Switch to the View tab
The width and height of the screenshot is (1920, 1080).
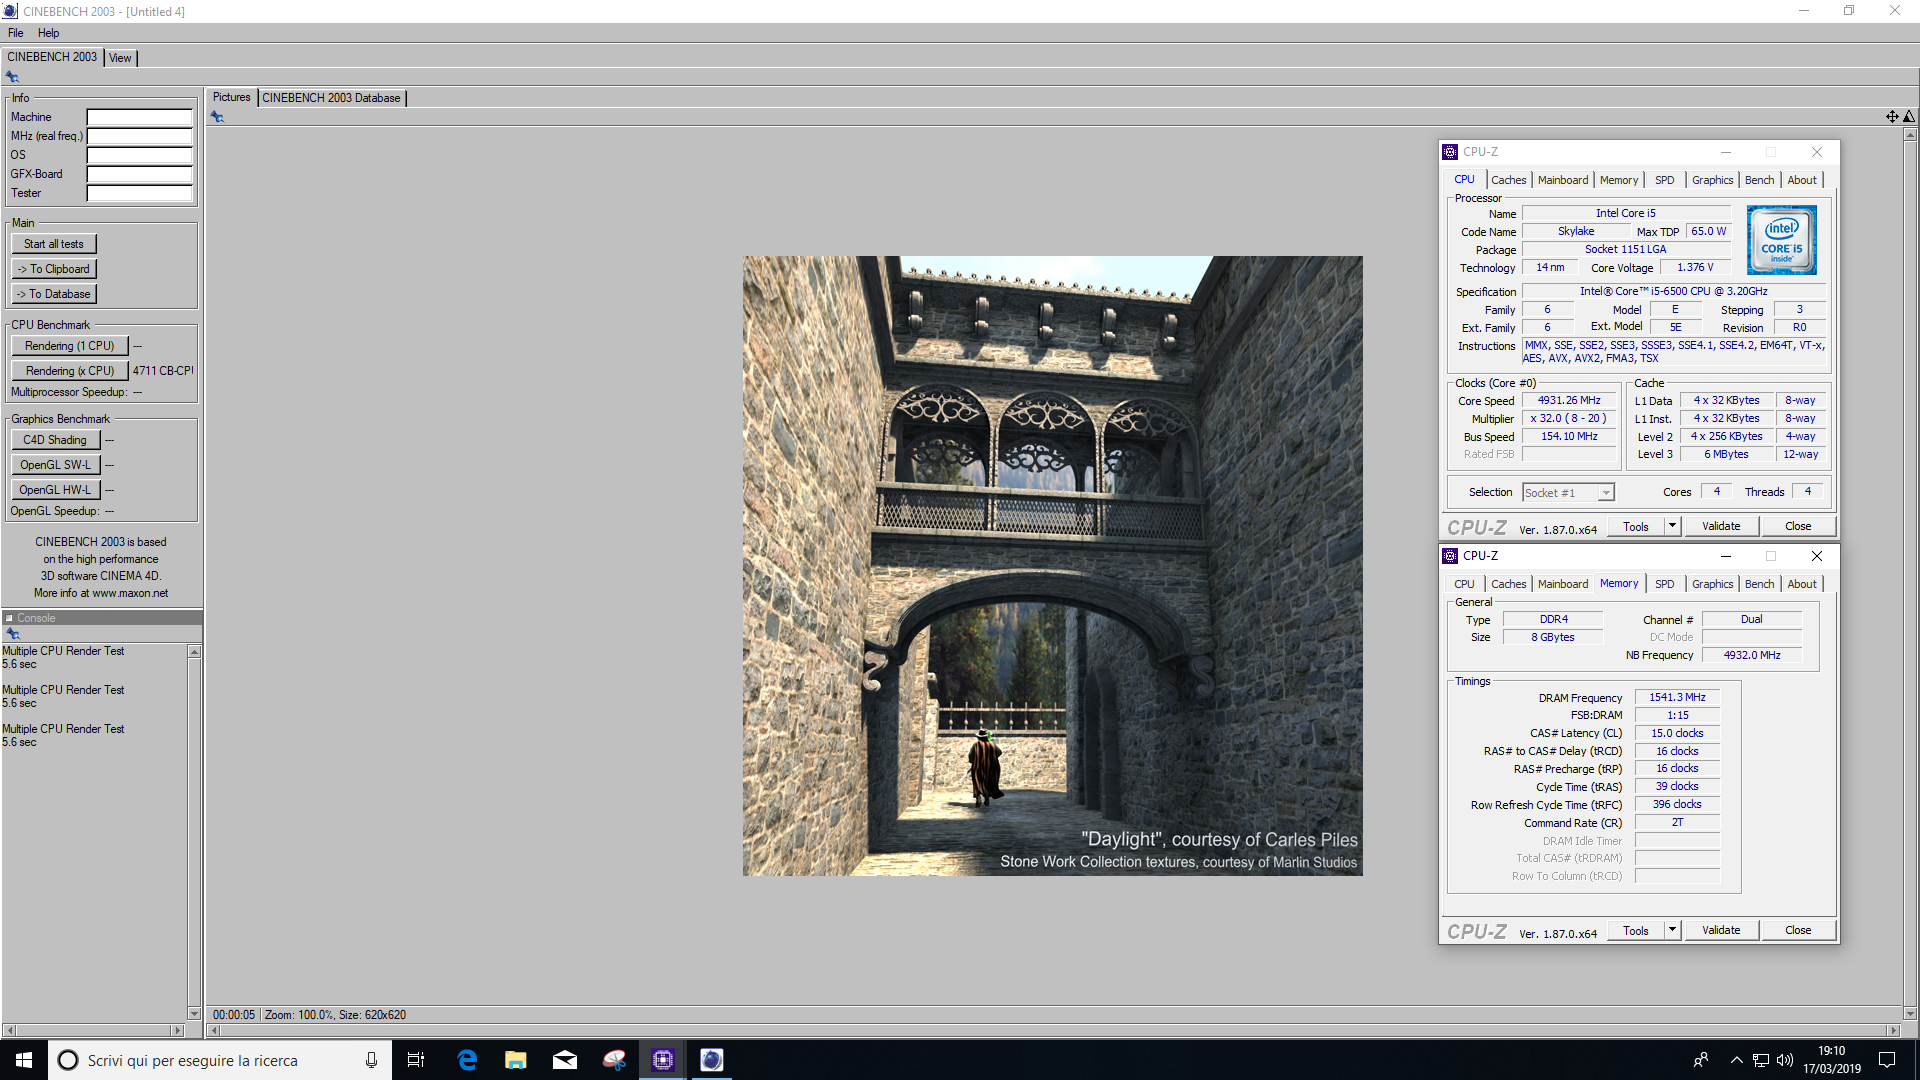[x=120, y=58]
